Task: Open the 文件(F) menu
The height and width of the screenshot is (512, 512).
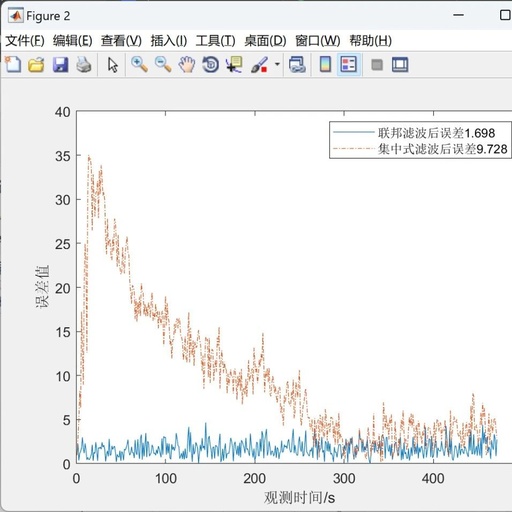Action: [25, 41]
